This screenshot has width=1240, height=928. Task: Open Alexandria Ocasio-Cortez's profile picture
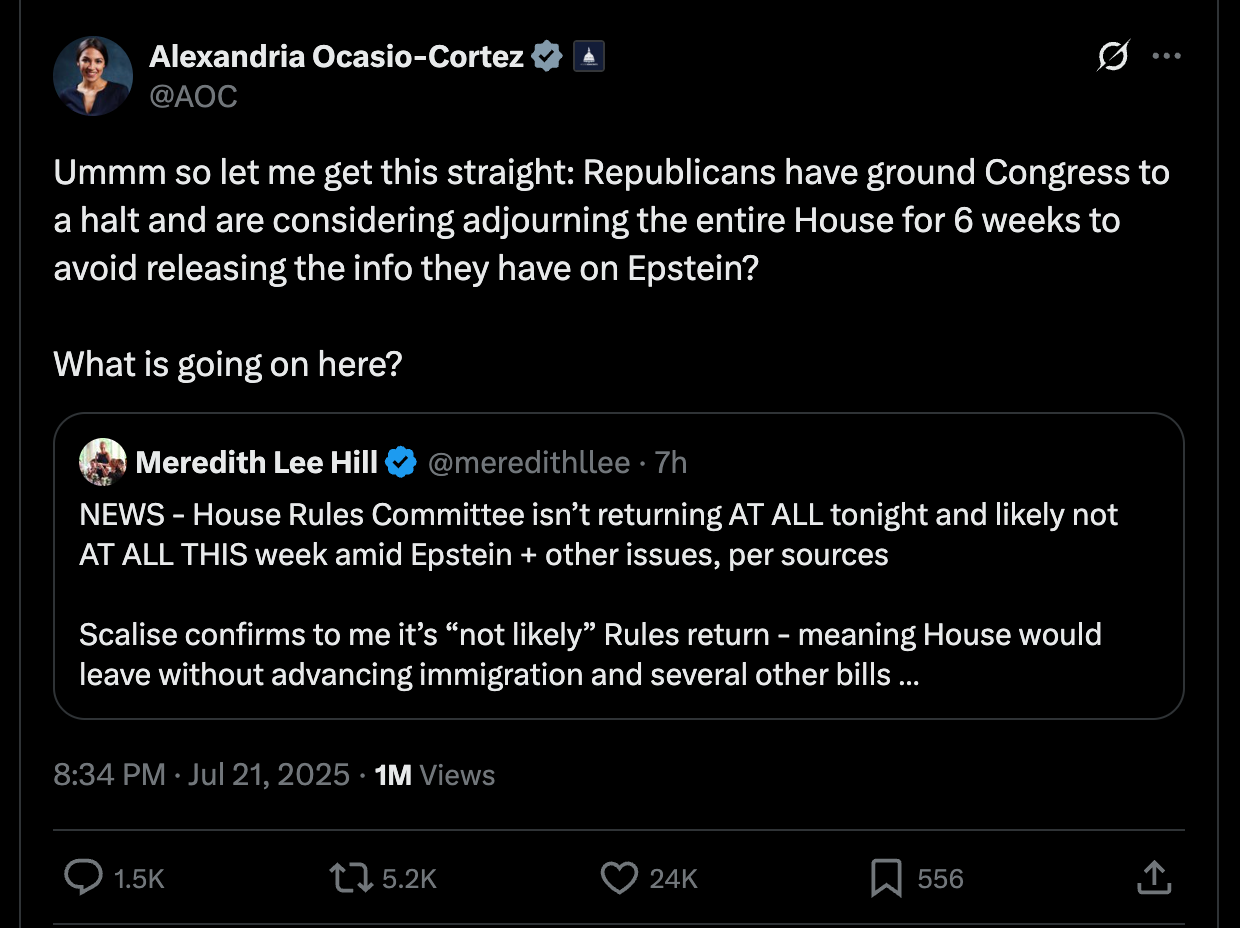[93, 75]
